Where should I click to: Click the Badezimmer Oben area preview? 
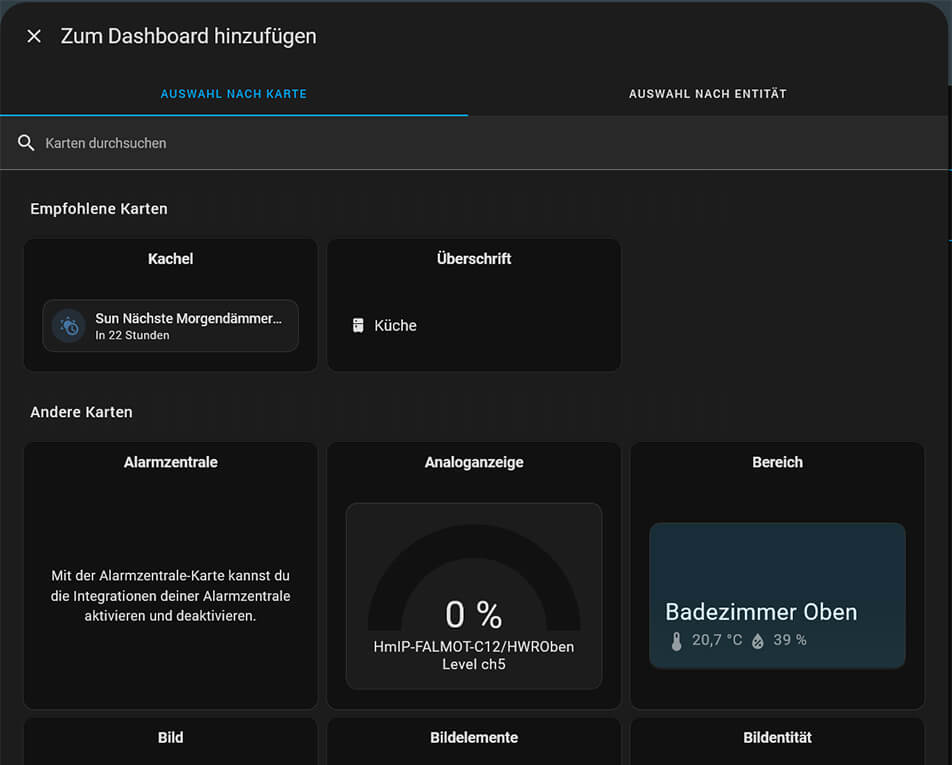[x=777, y=596]
